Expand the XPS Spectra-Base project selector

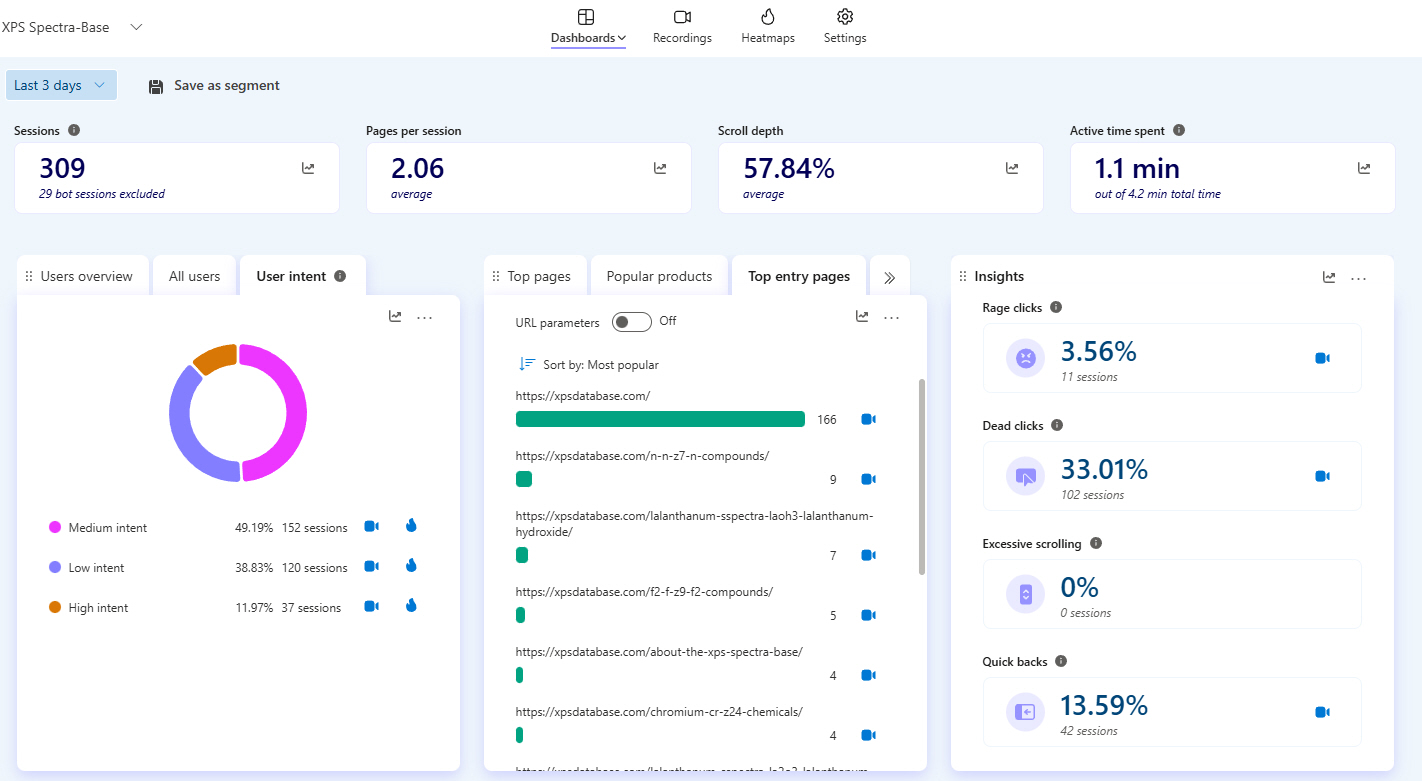pyautogui.click(x=136, y=27)
